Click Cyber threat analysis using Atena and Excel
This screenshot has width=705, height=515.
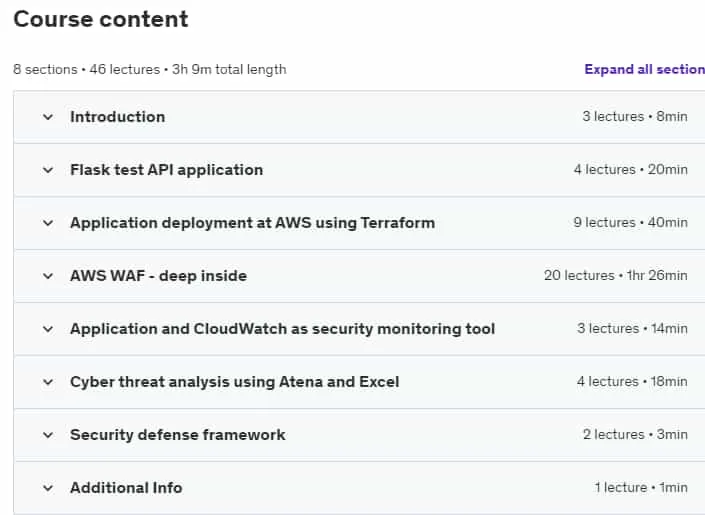[x=234, y=382]
